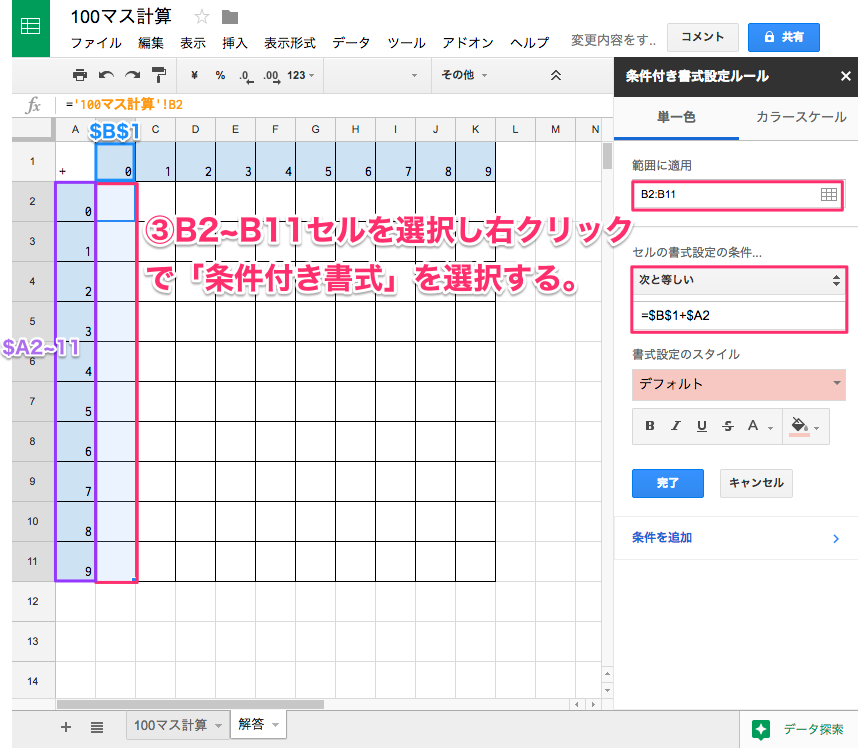Toggle italic in format style
This screenshot has height=748, width=858.
click(x=676, y=426)
